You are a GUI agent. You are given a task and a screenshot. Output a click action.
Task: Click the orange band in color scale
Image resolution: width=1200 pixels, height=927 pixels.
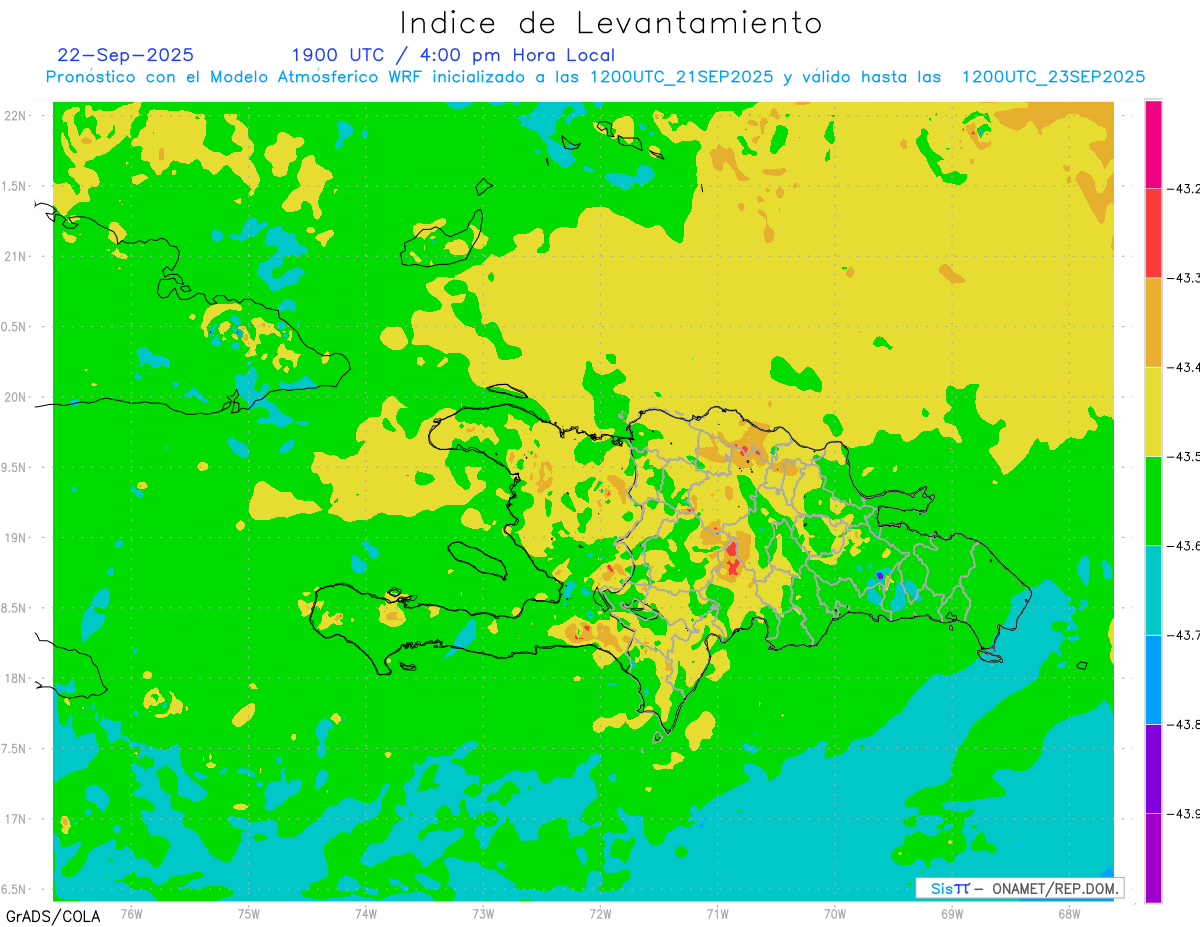pyautogui.click(x=1153, y=322)
